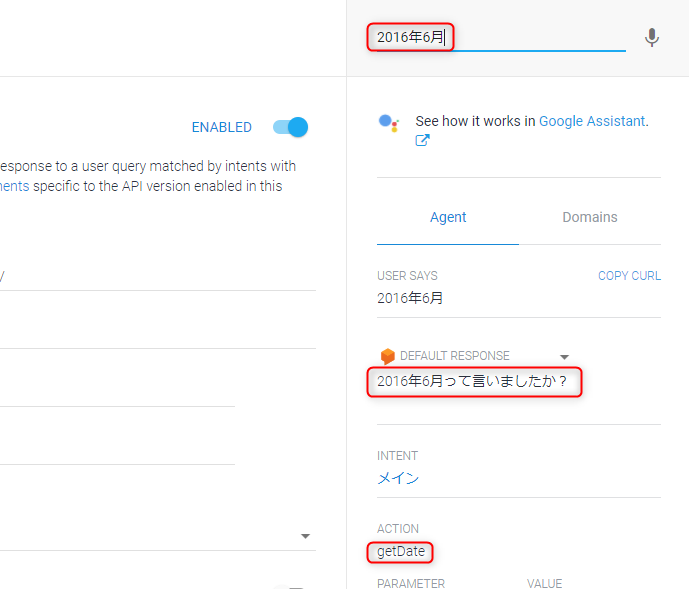
Task: Click the PARAMETER column header
Action: coord(411,583)
